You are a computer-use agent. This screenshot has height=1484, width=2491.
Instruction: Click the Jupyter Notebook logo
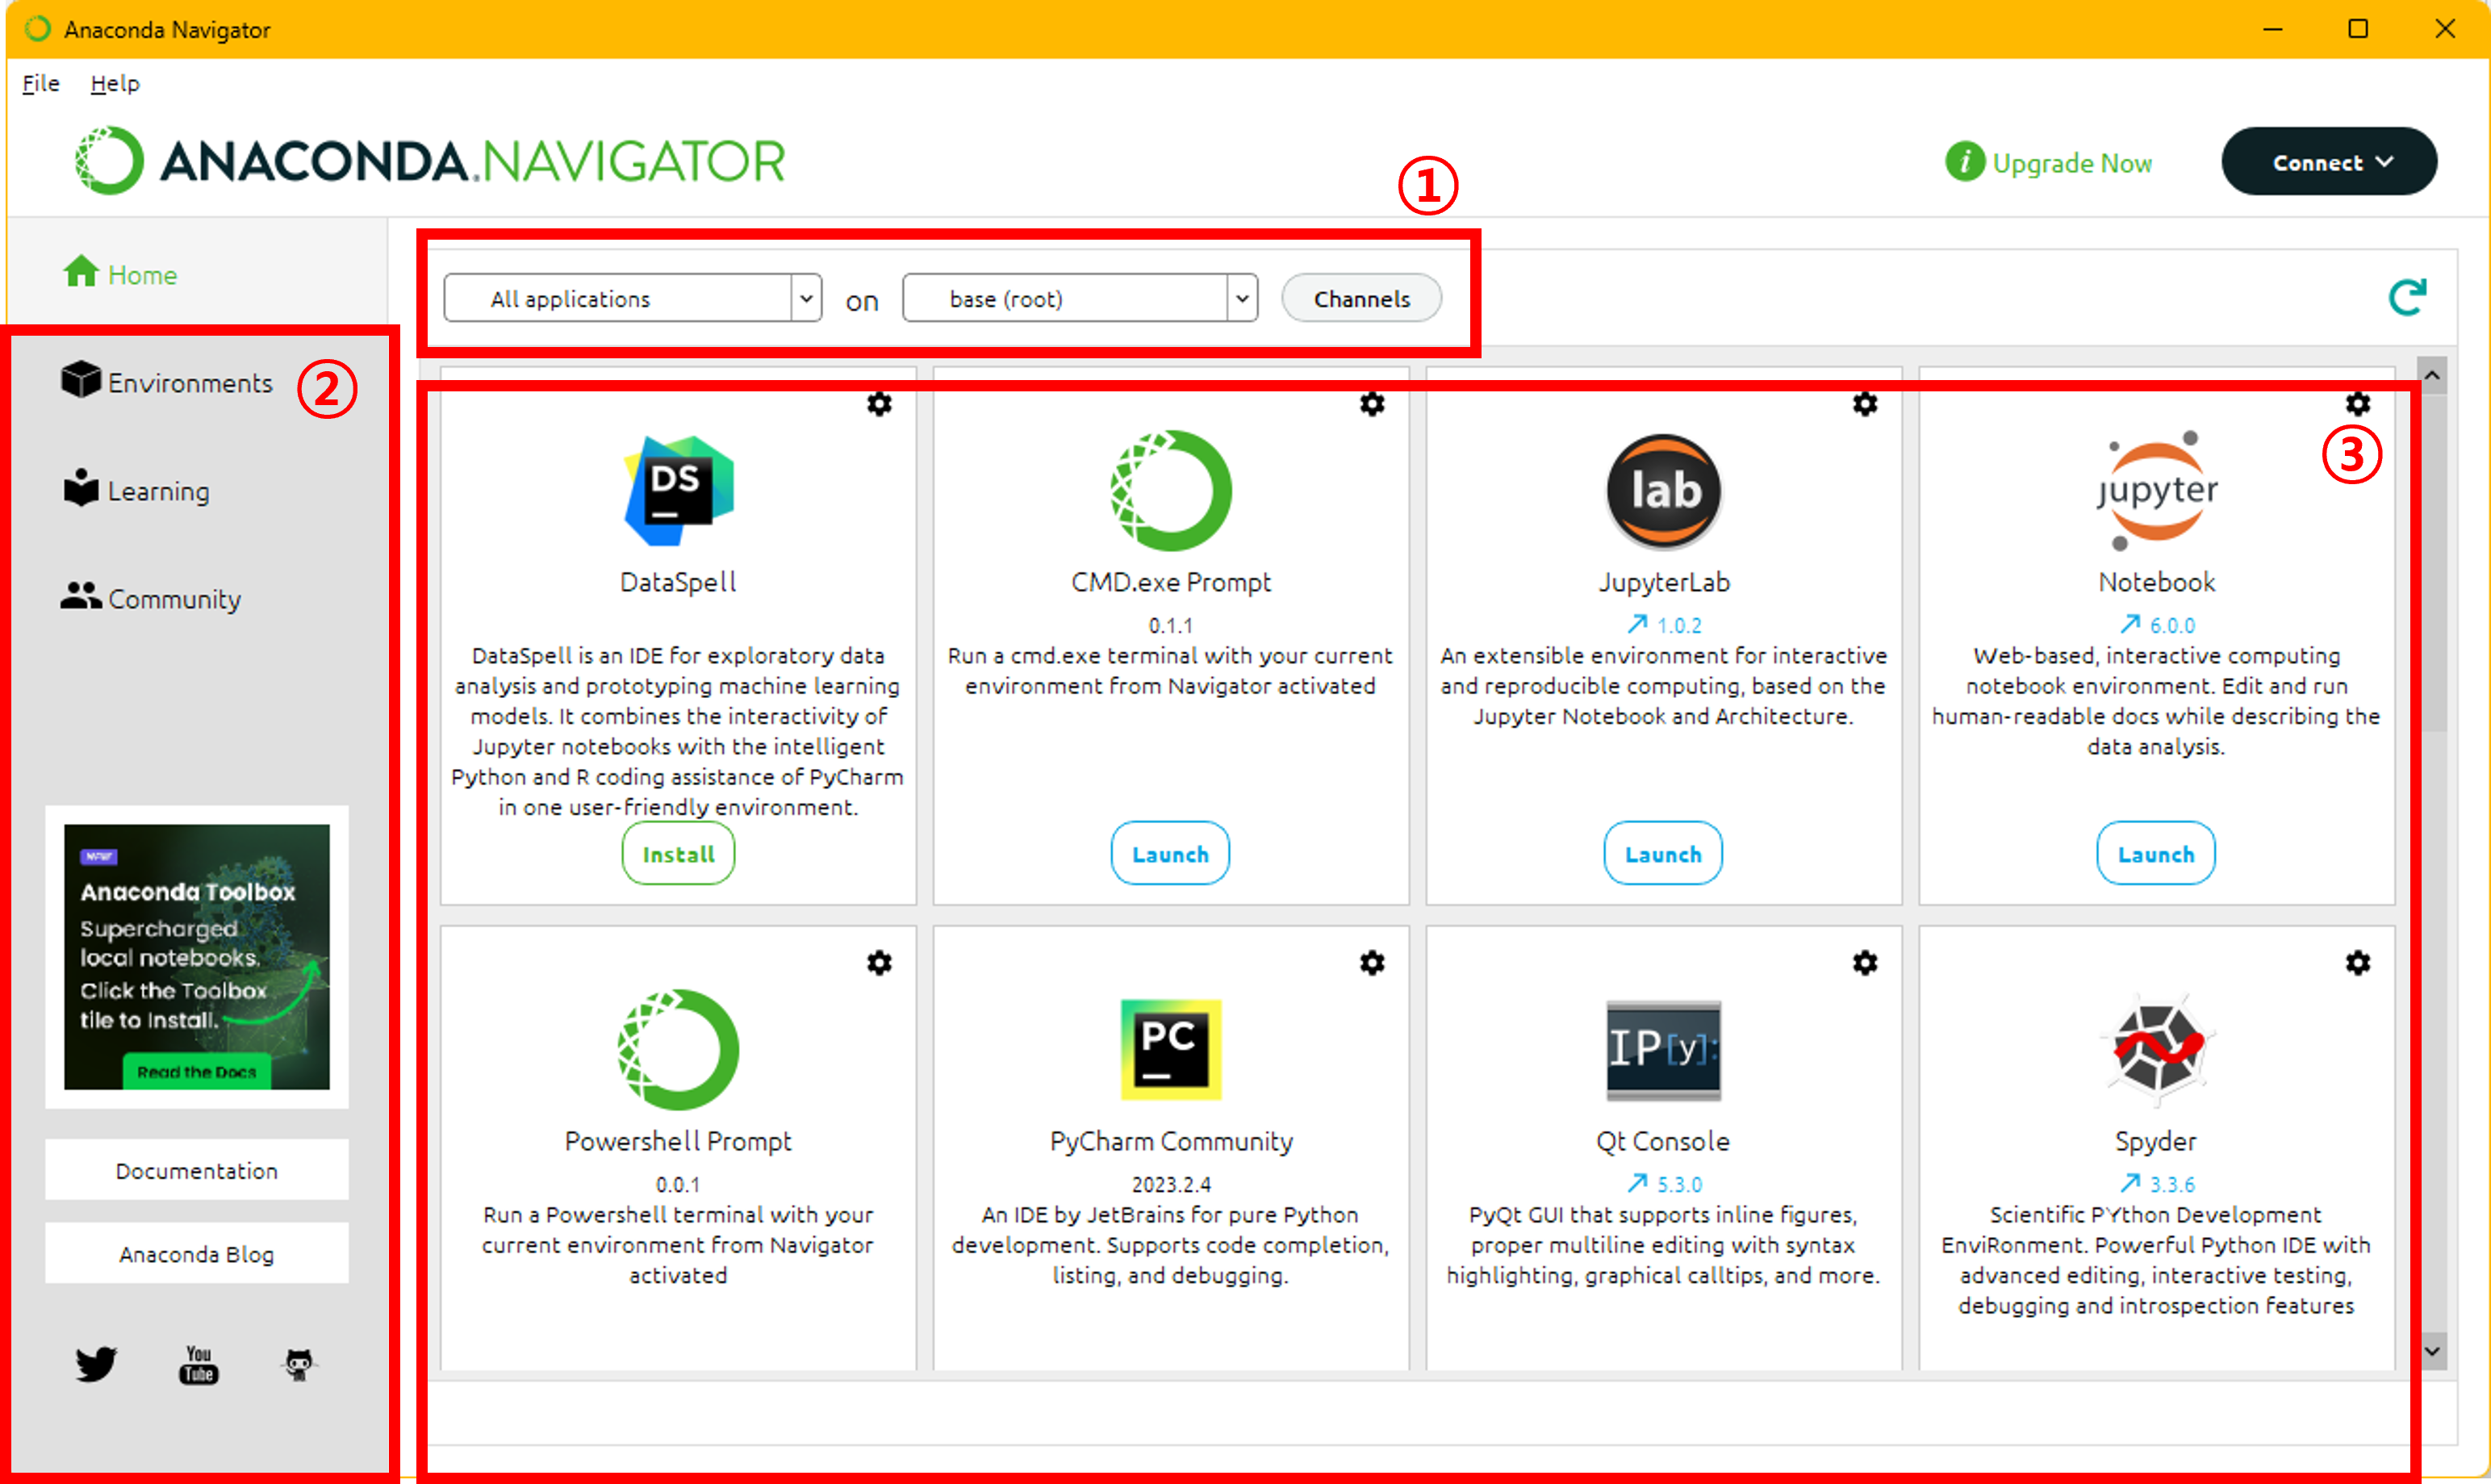click(2157, 490)
